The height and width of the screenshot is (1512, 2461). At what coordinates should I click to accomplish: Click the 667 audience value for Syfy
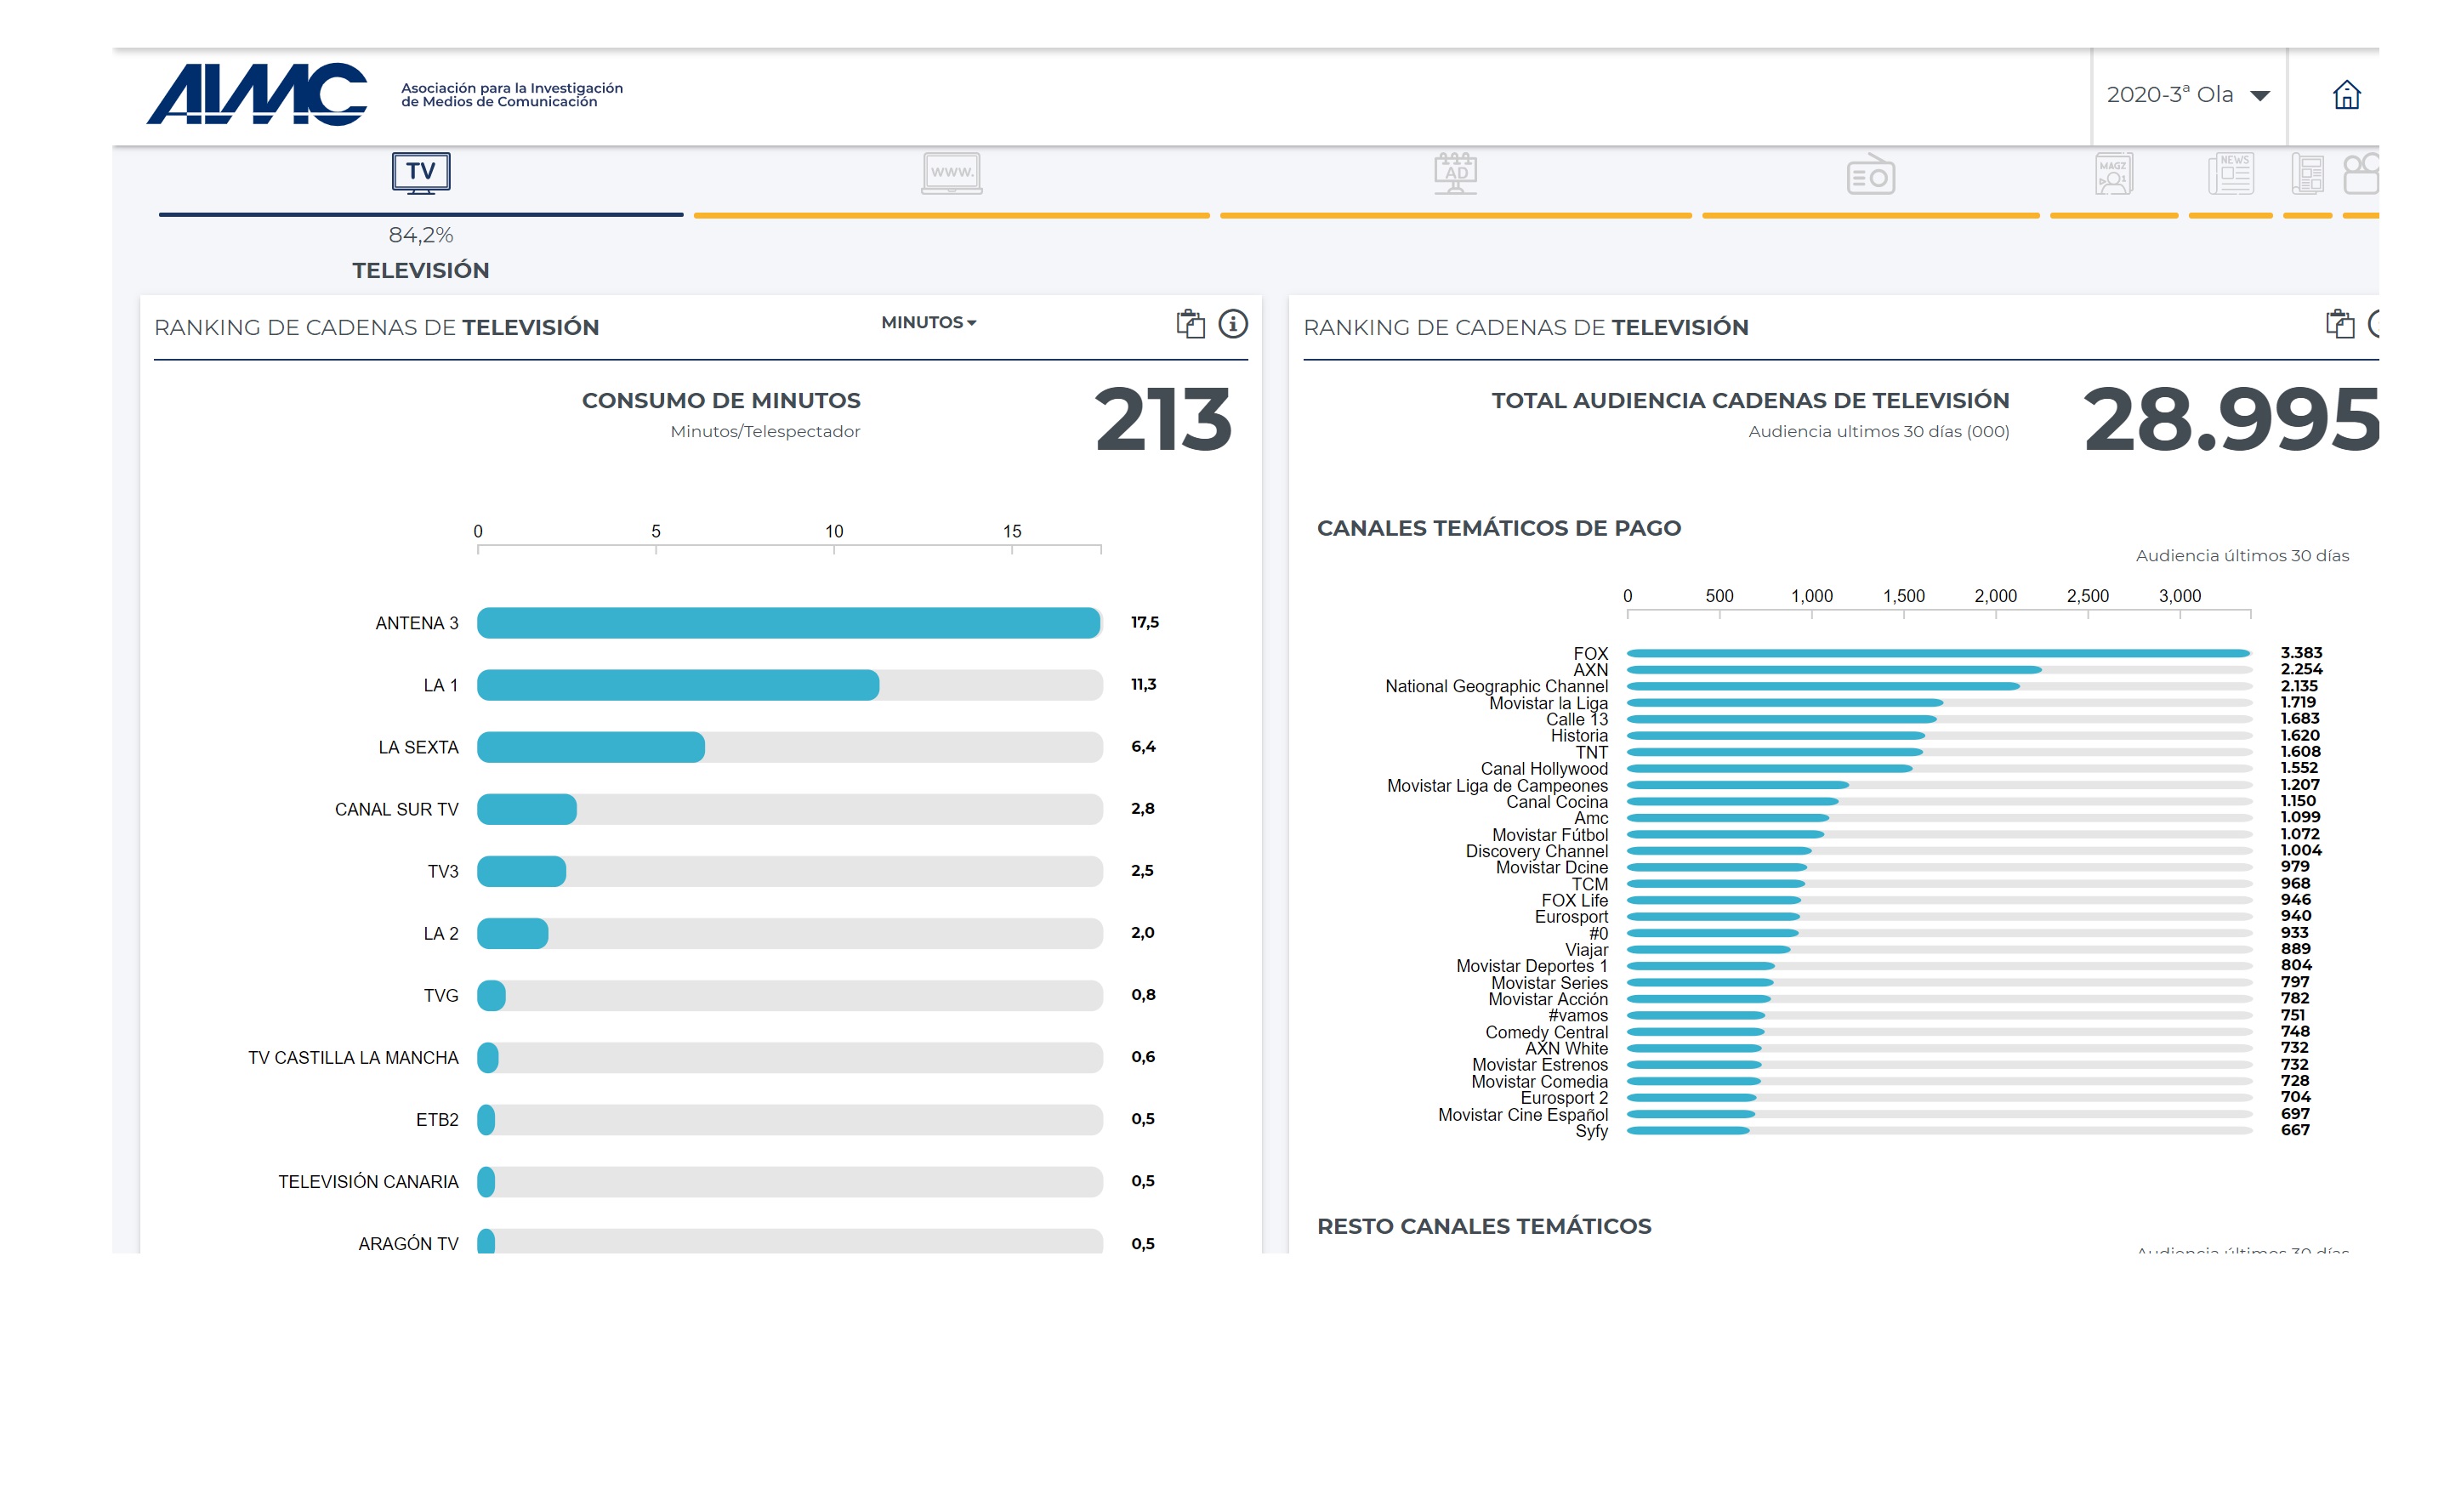(2295, 1130)
